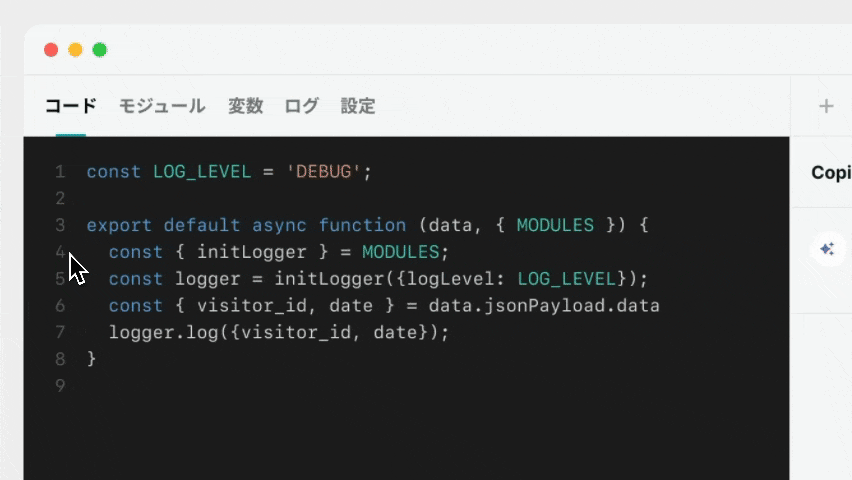Click the plus icon in top right
Viewport: 852px width, 480px height.
[x=826, y=106]
